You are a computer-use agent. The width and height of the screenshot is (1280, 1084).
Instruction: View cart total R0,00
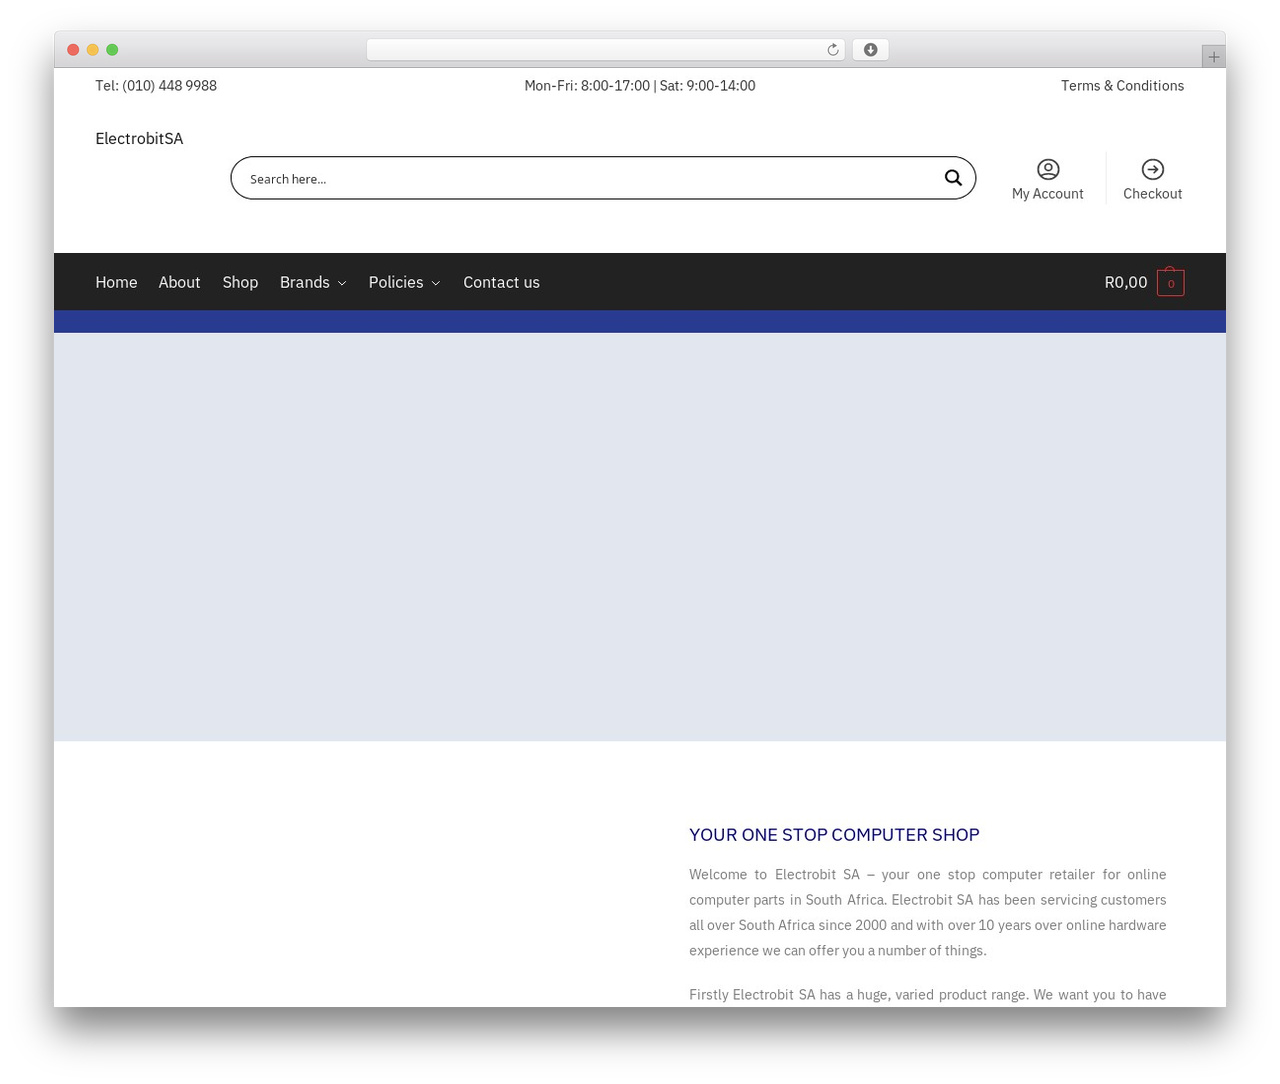tap(1126, 282)
